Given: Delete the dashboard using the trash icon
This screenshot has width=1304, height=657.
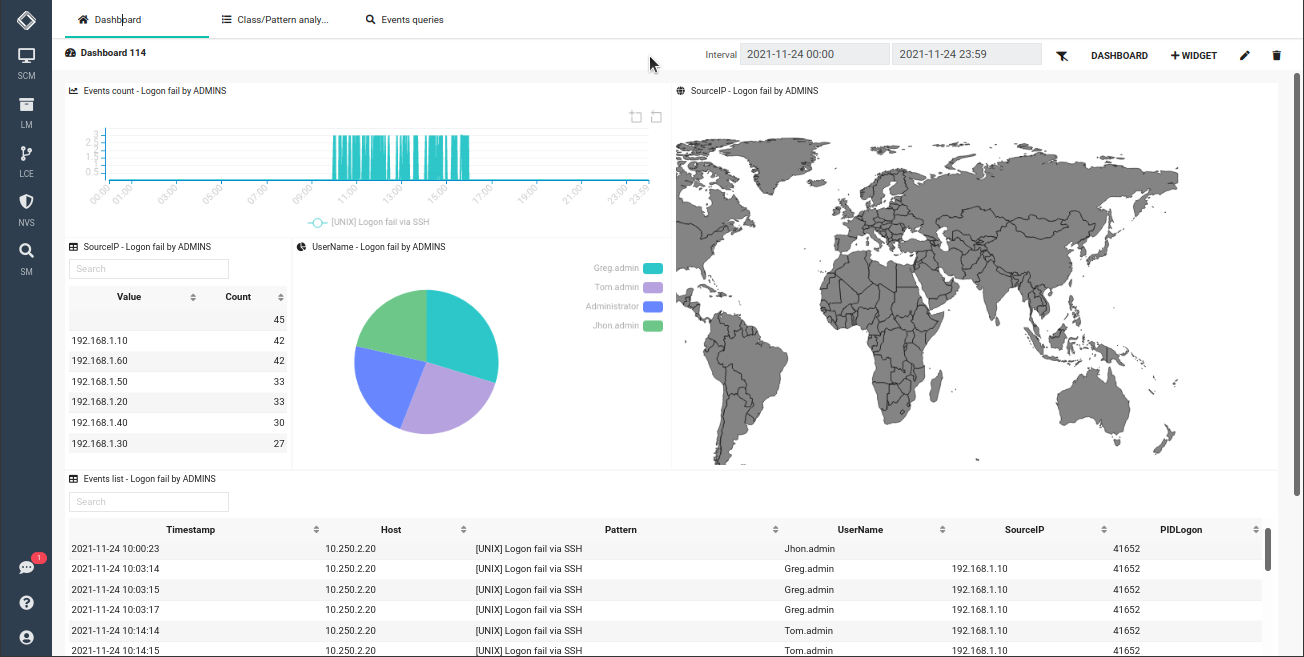Looking at the screenshot, I should click(1277, 55).
